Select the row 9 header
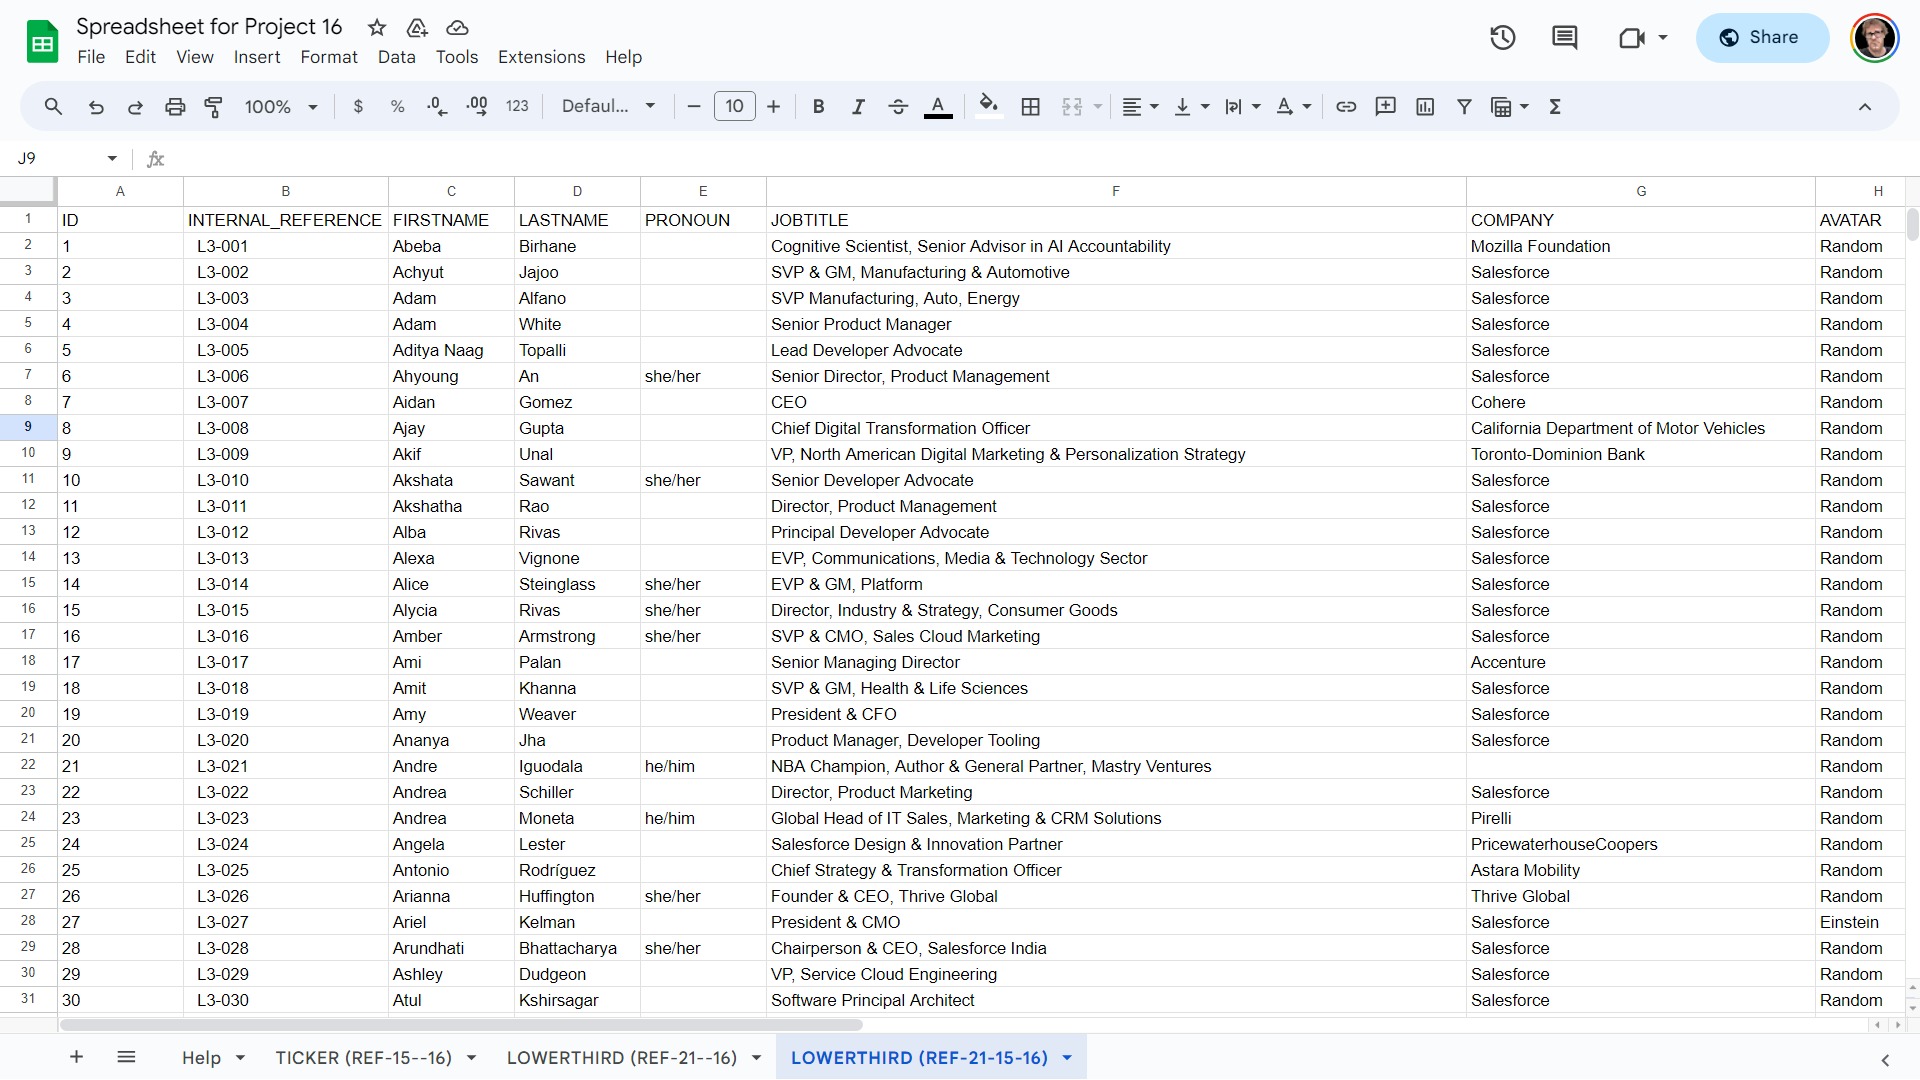 (x=28, y=427)
